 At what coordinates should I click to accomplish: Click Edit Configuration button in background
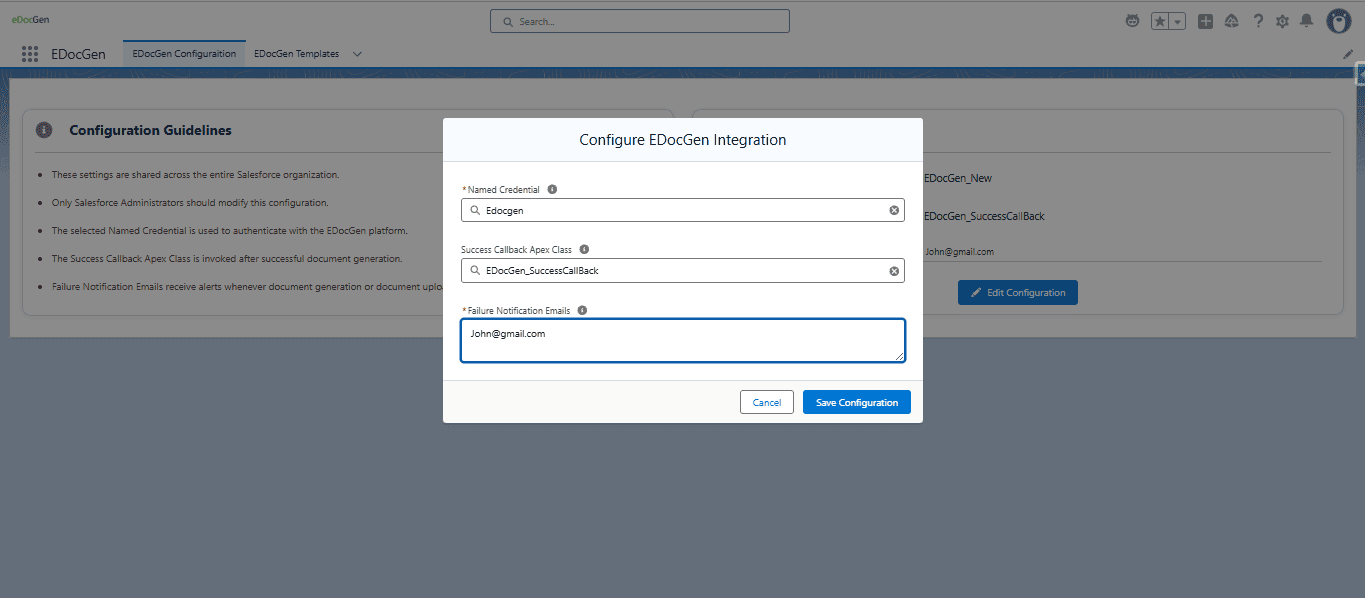click(1018, 293)
